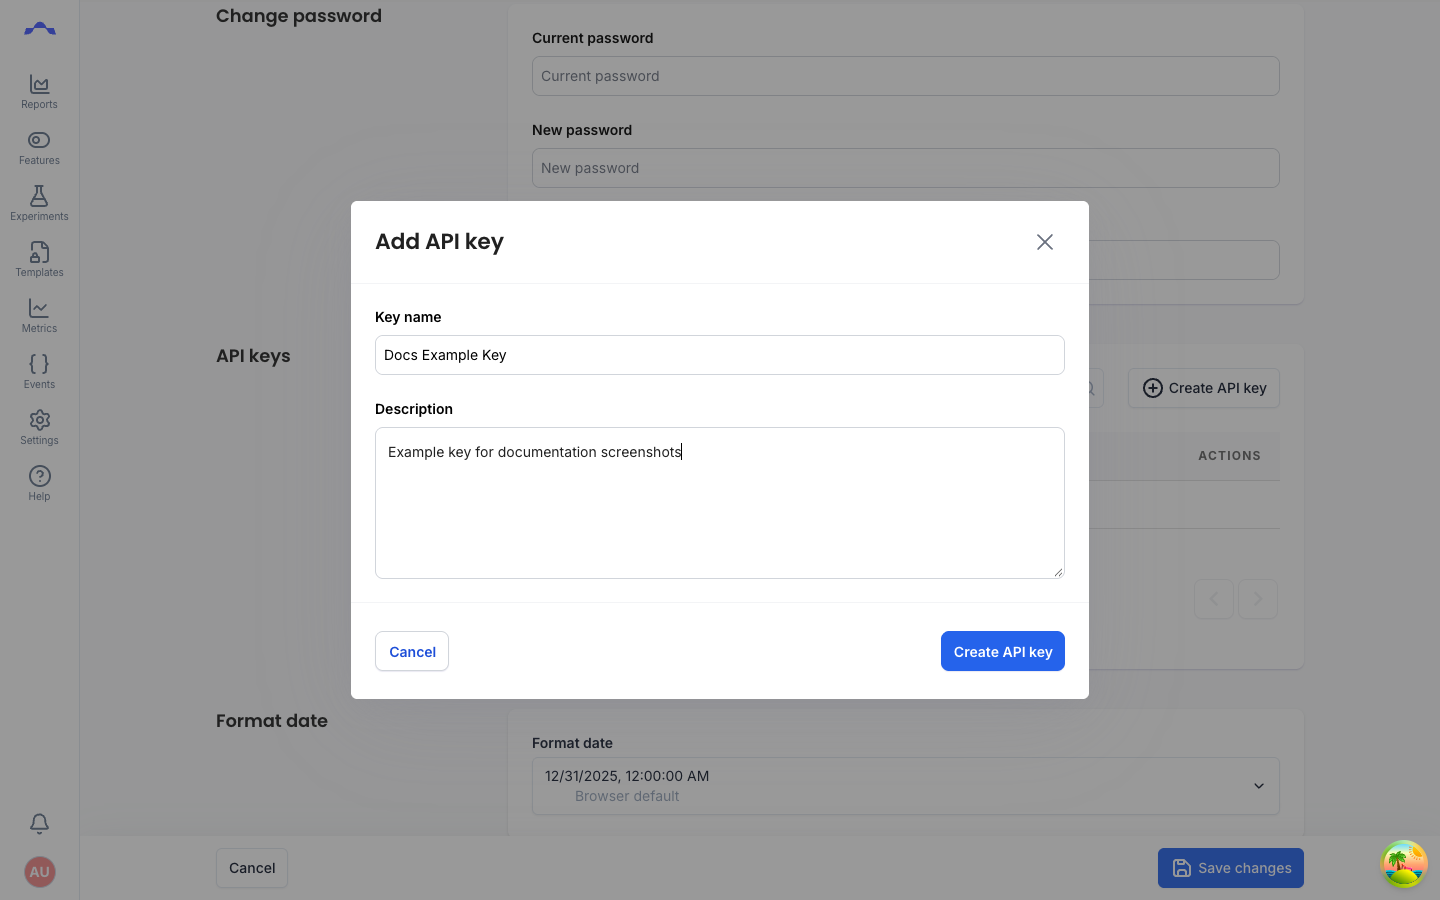The height and width of the screenshot is (900, 1440).
Task: Open the Reports section in the sidebar
Action: pos(39,92)
